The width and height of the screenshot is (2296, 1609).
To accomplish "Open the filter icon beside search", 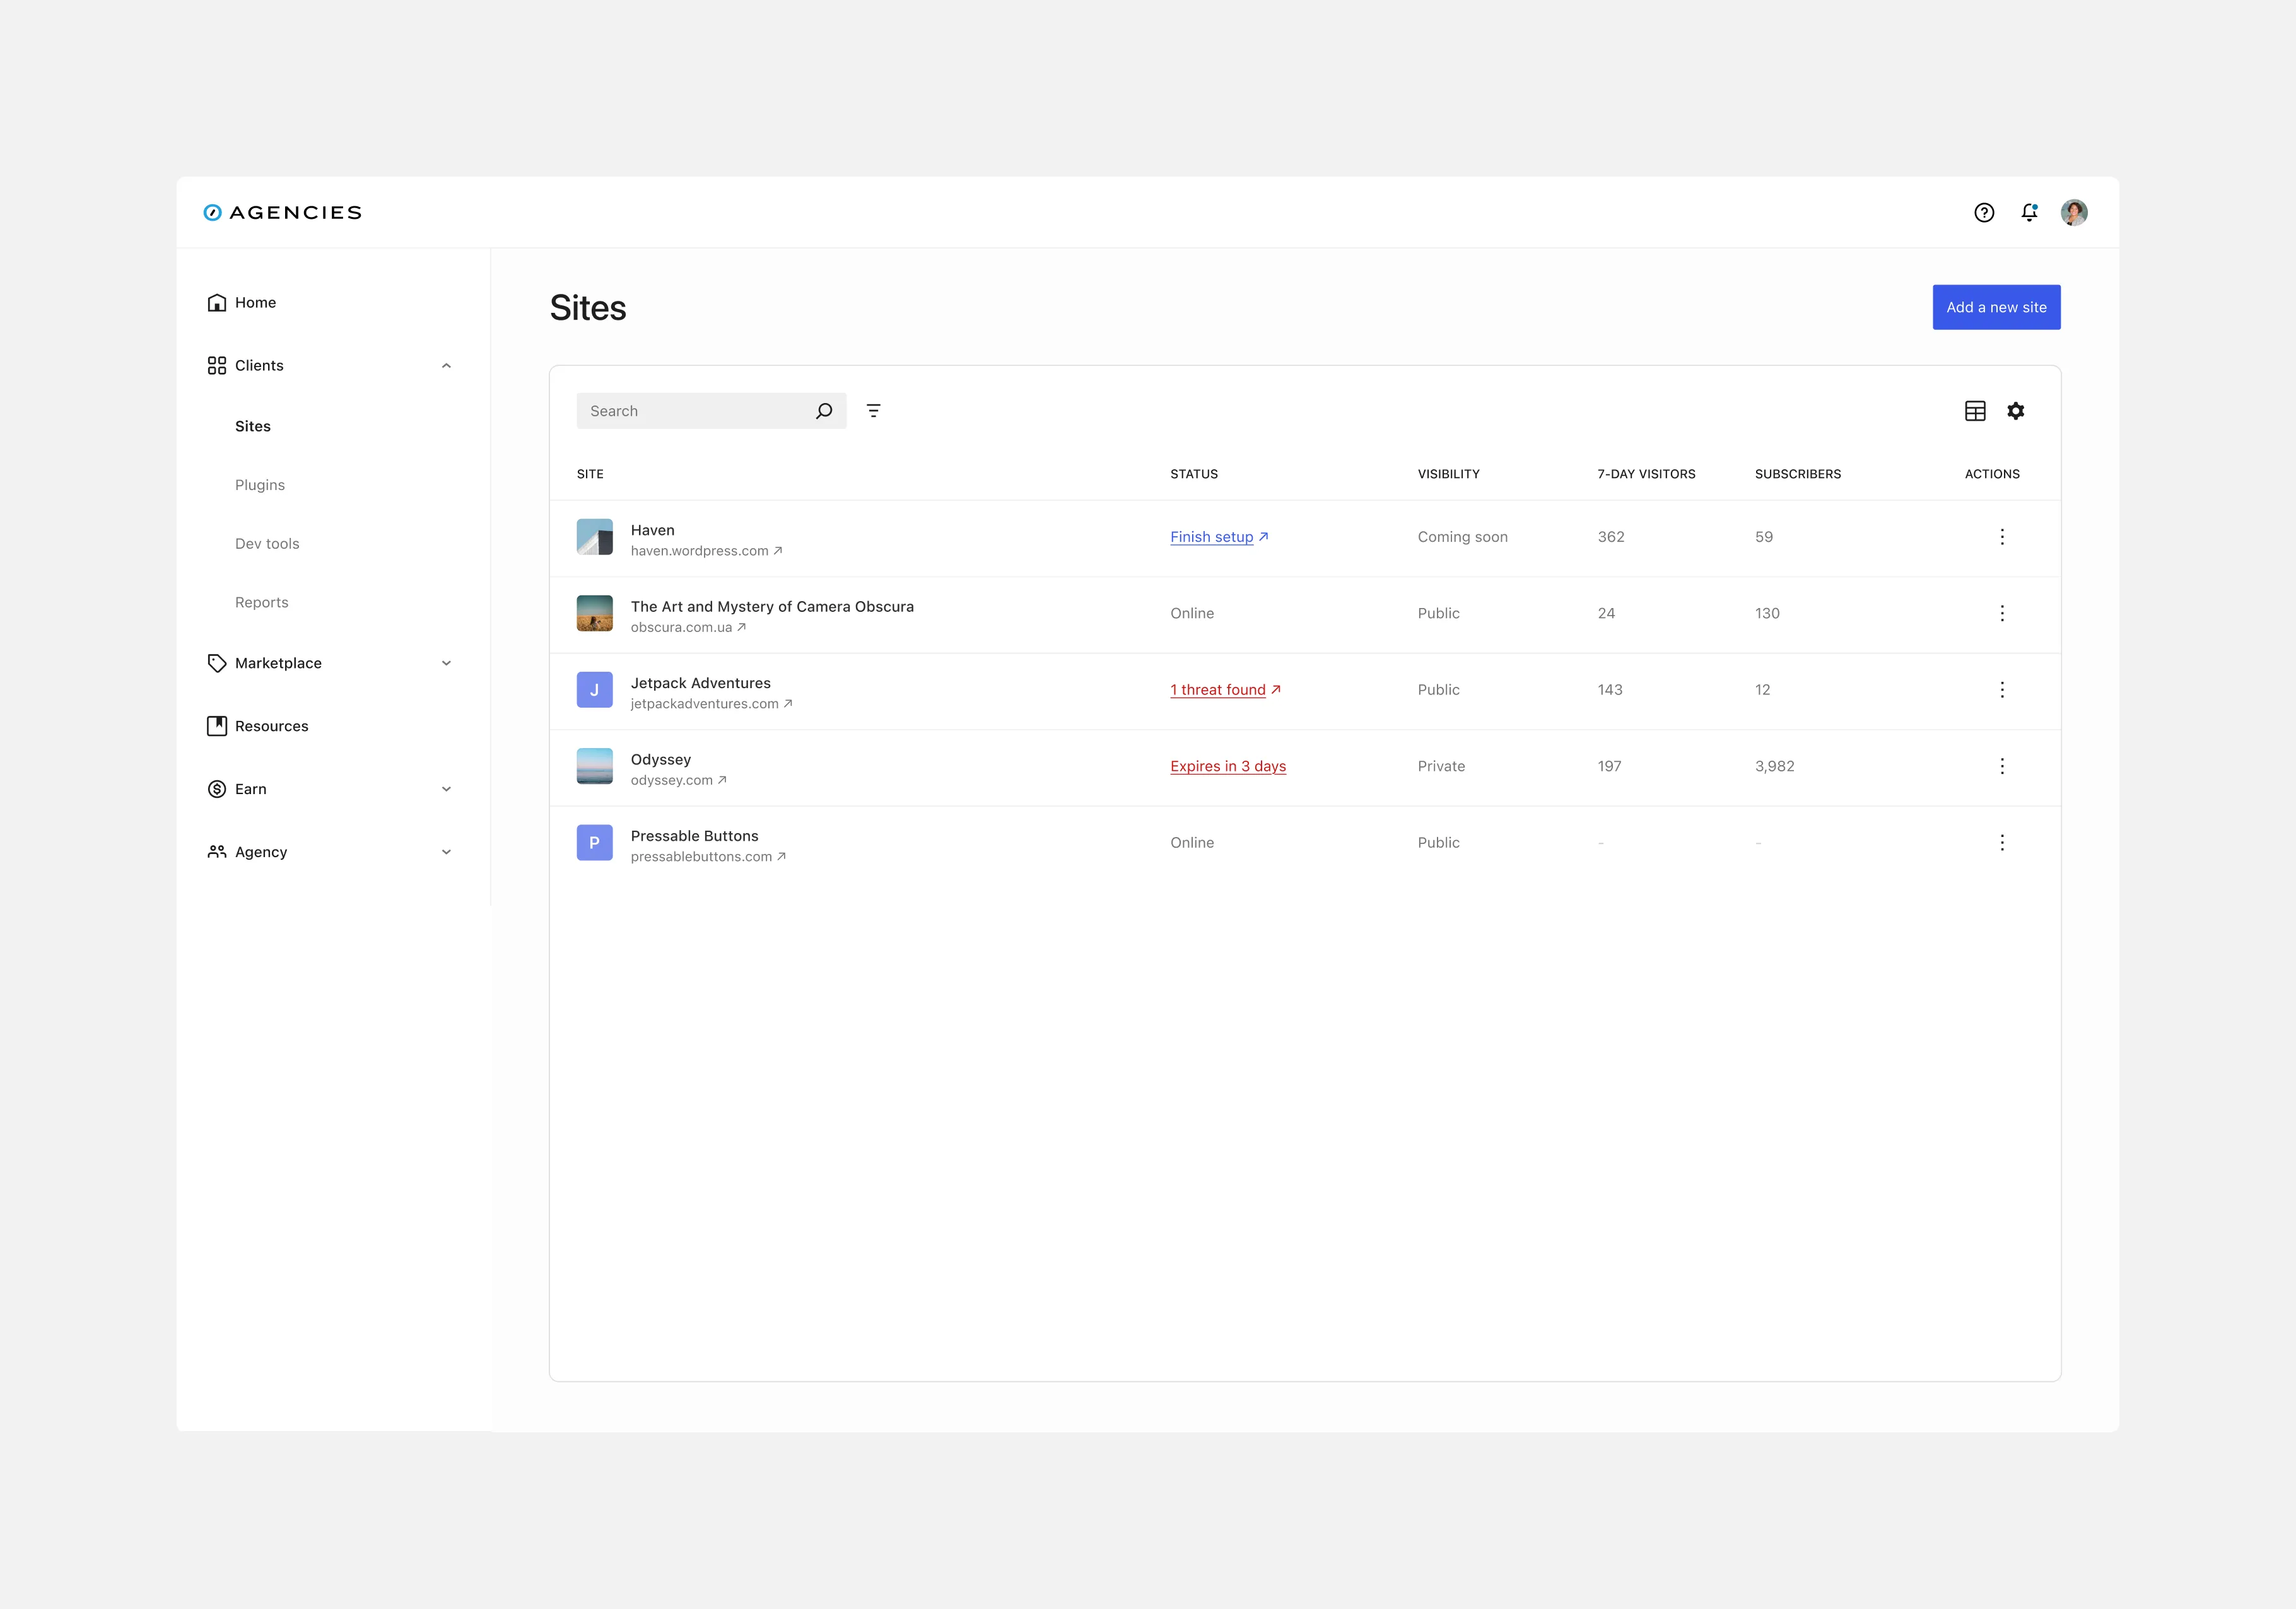I will [874, 410].
